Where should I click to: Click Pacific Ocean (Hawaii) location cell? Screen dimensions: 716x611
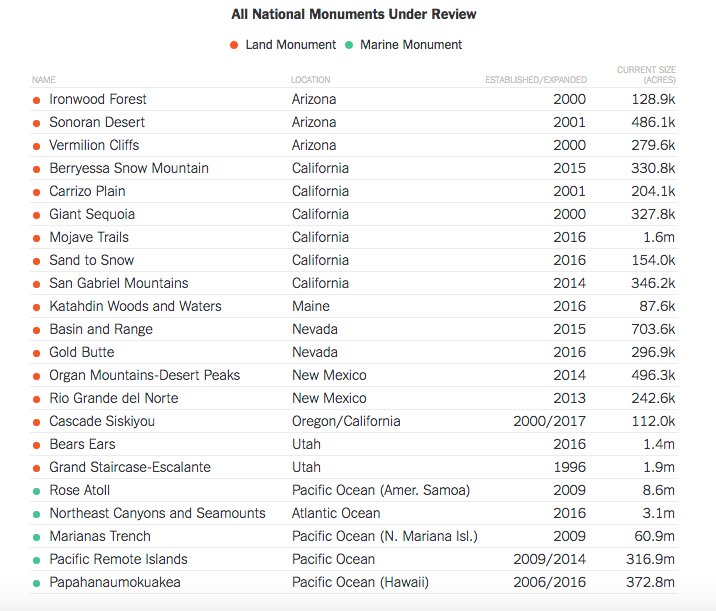360,582
